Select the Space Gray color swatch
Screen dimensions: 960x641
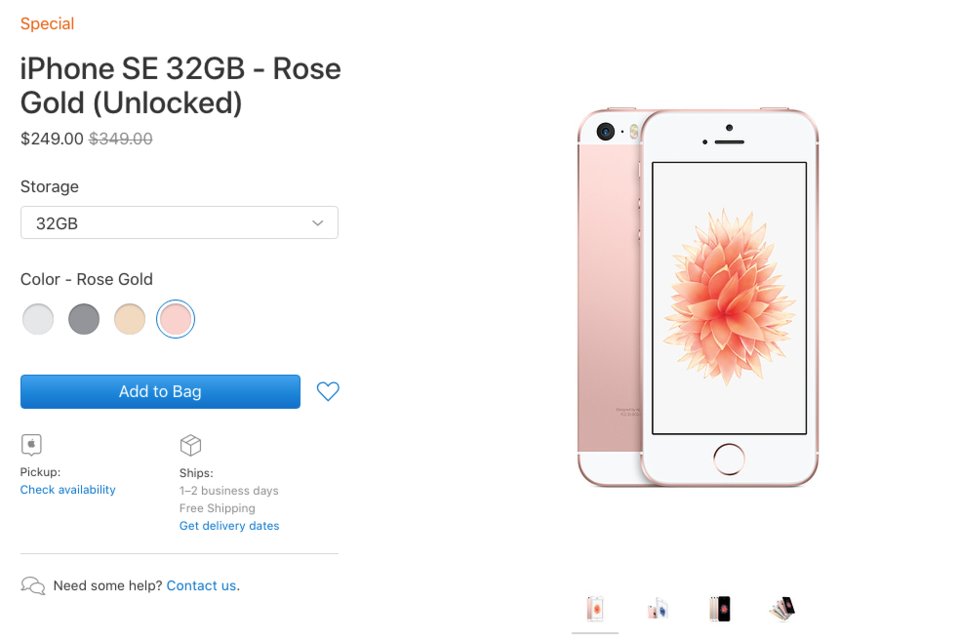(x=84, y=319)
